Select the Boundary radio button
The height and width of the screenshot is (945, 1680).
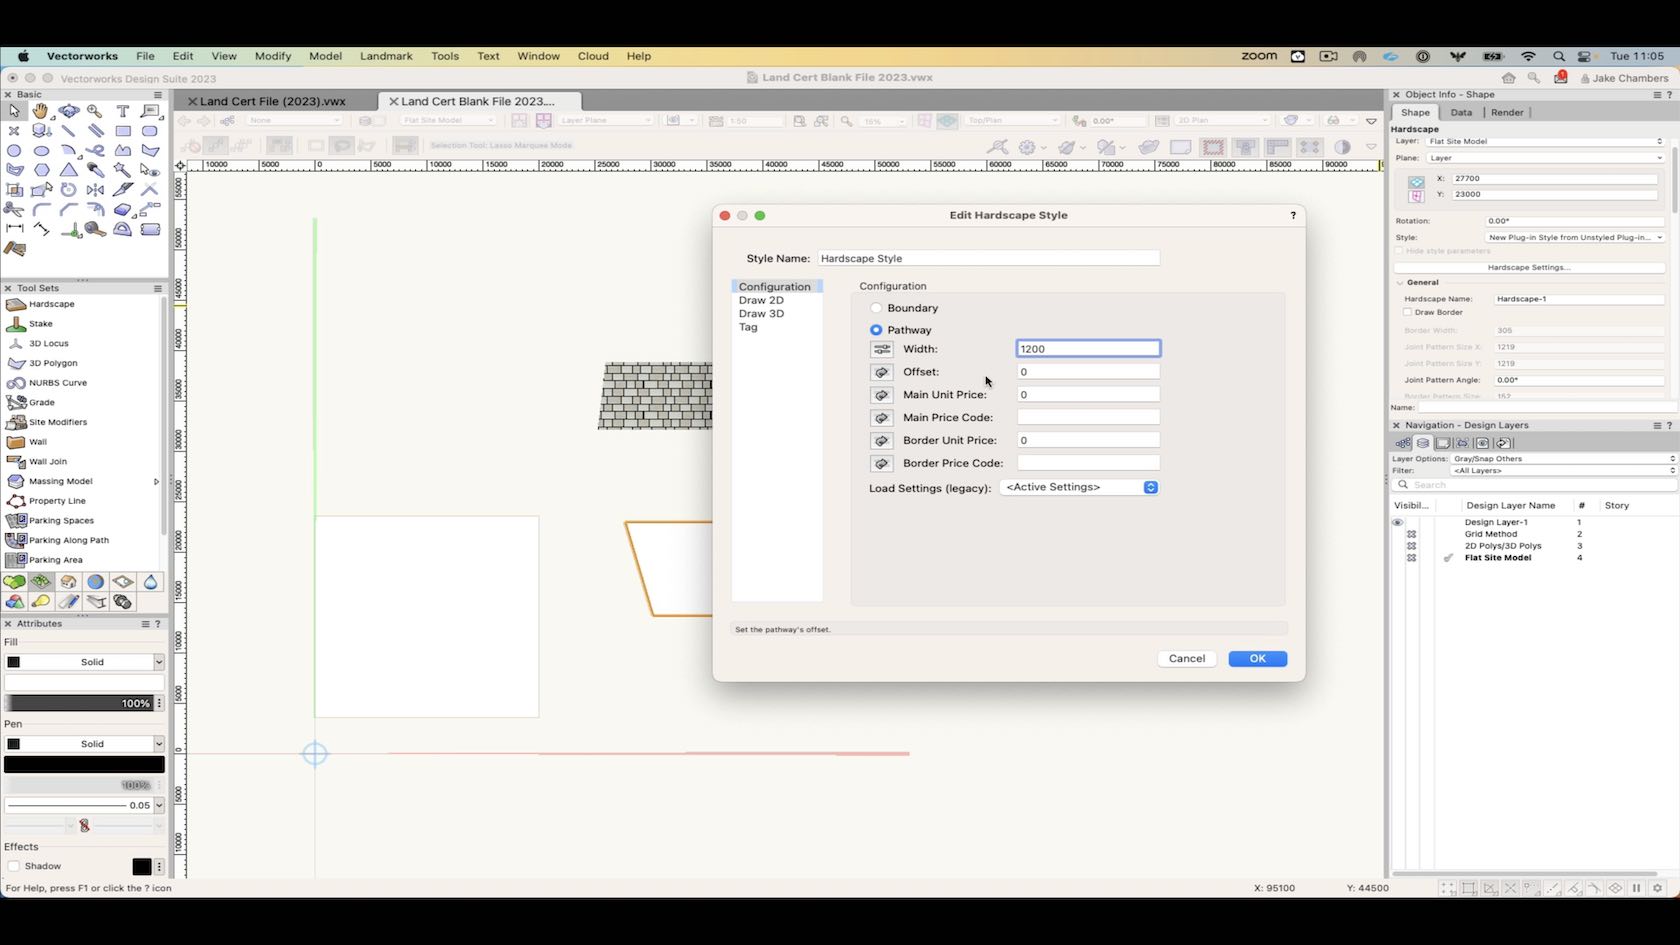click(x=877, y=308)
